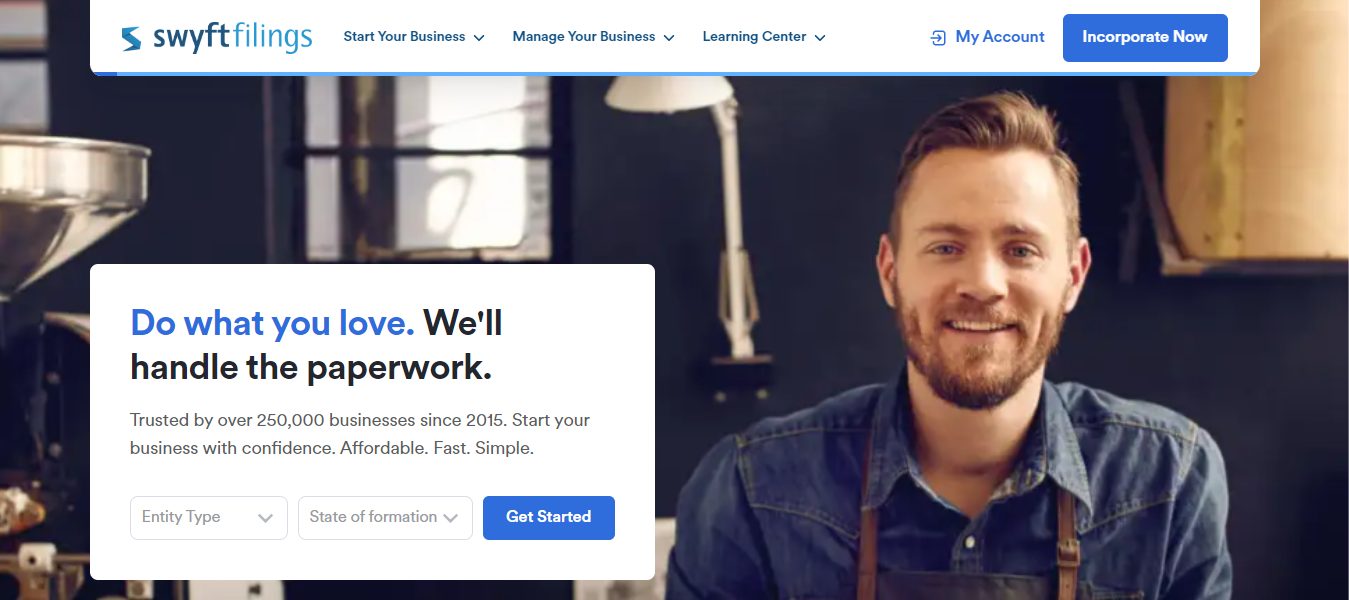Click the blue progress line under the navbar
Viewport: 1349px width, 600px height.
coord(675,74)
